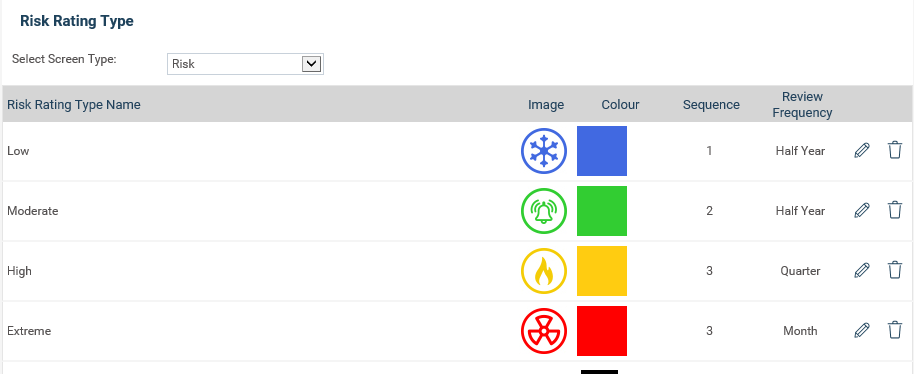The height and width of the screenshot is (374, 914).
Task: Delete the Extreme risk rating row
Action: click(x=895, y=330)
